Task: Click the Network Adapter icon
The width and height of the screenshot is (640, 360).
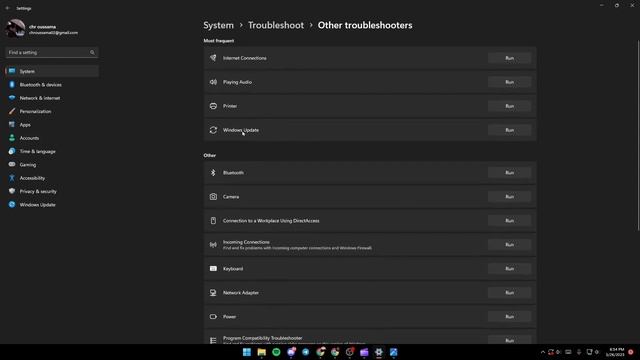Action: tap(213, 293)
